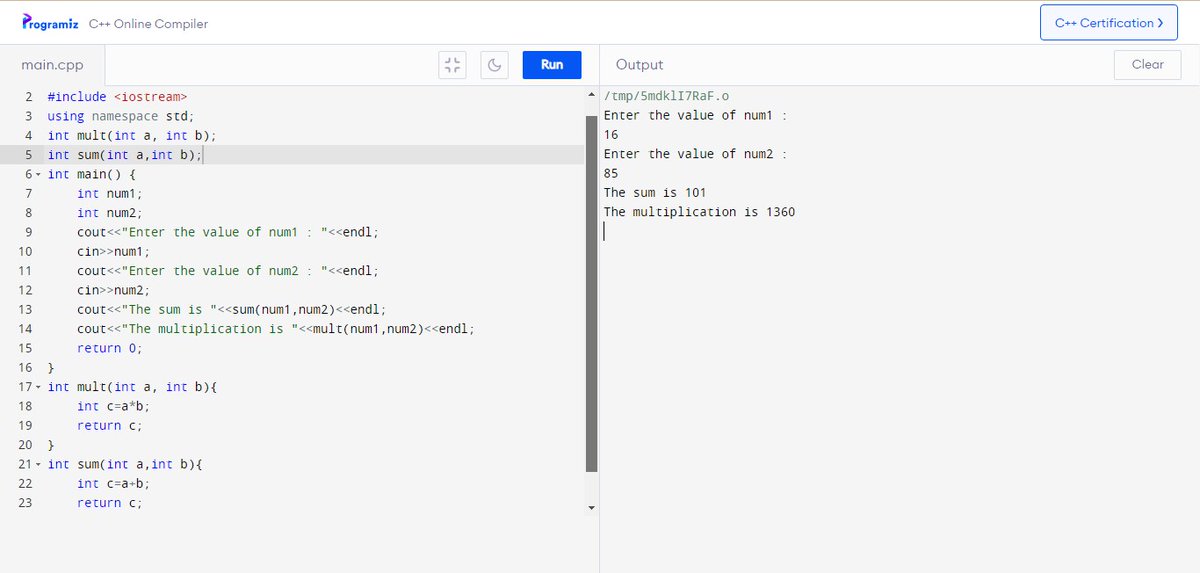The width and height of the screenshot is (1200, 573).
Task: Click the int num2 declaration line
Action: click(110, 213)
